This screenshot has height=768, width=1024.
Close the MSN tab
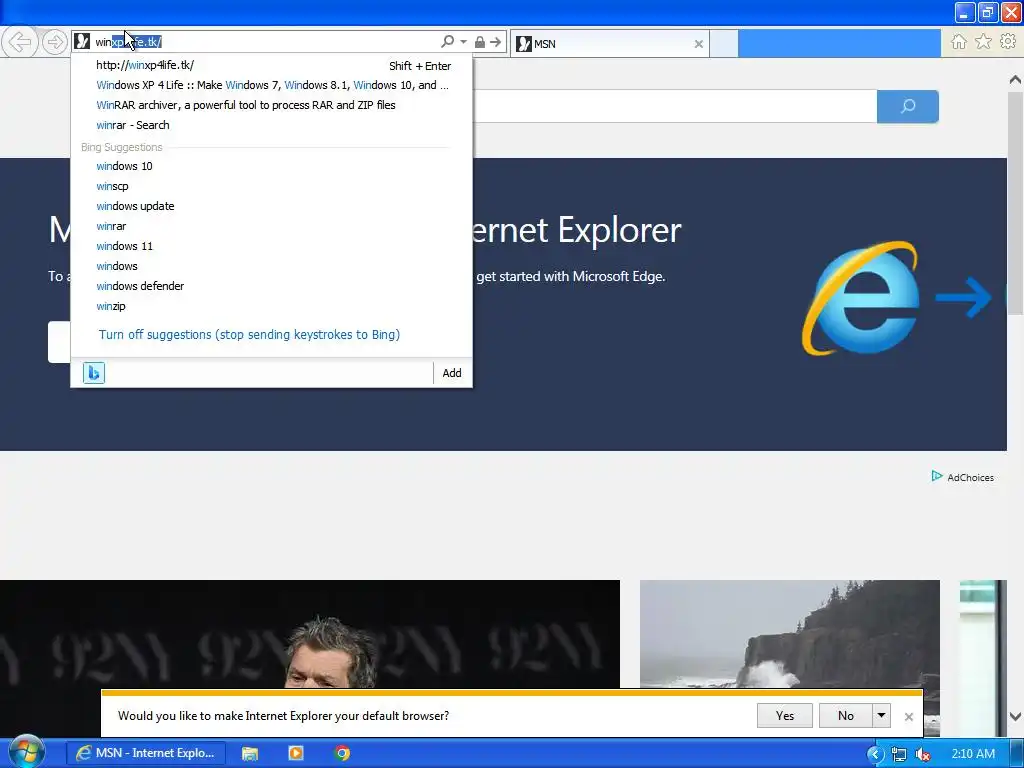(x=699, y=44)
